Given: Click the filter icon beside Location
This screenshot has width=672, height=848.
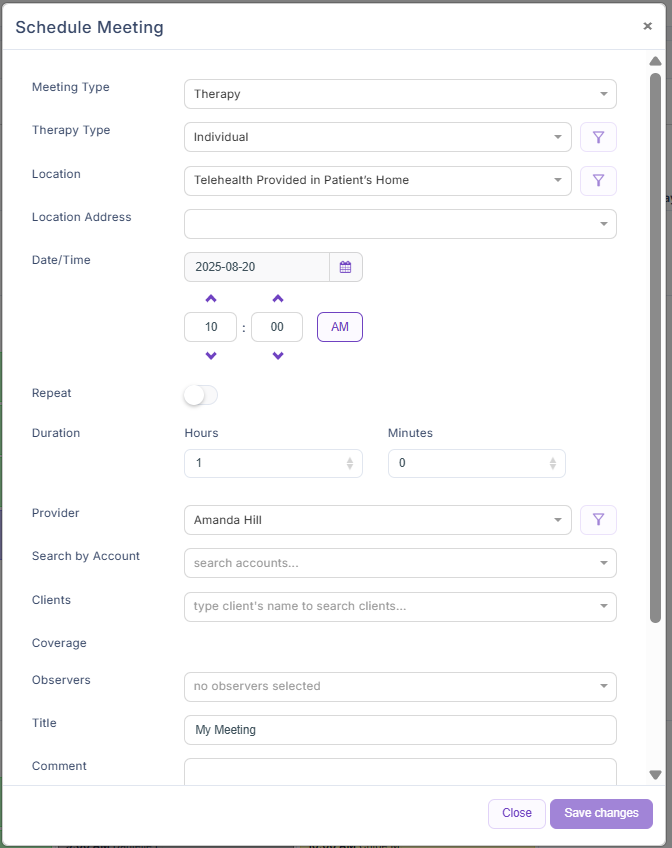Looking at the screenshot, I should click(598, 180).
